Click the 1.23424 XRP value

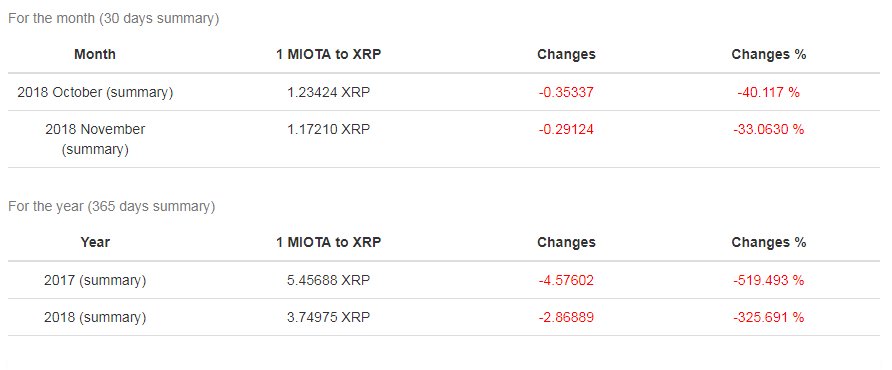coord(329,92)
